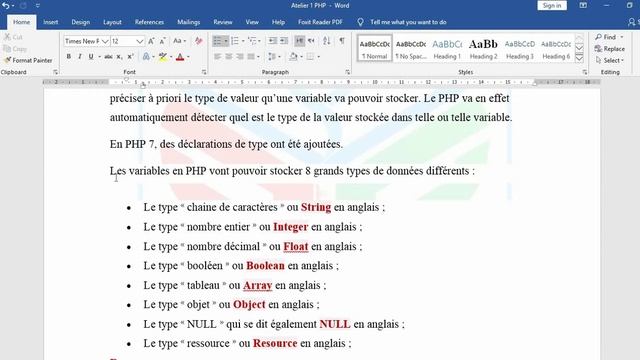Screen dimensions: 640x360
Task: Open the References tab
Action: [149, 22]
